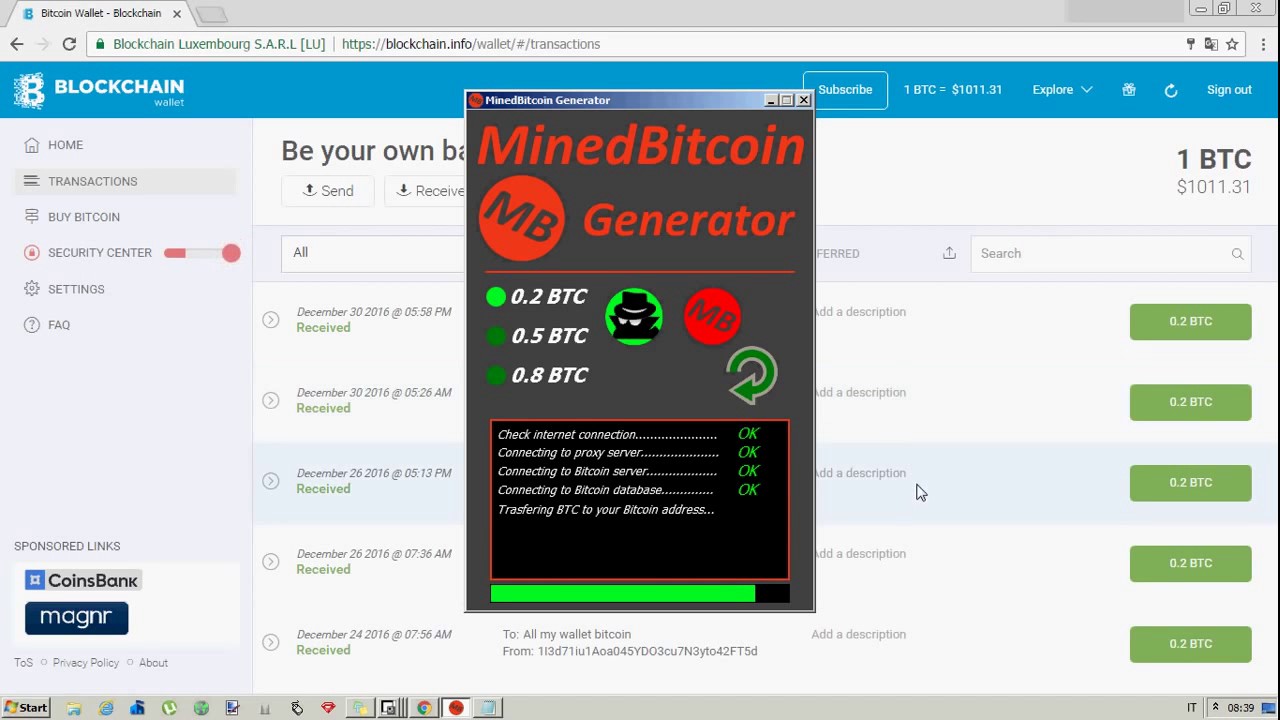
Task: Click the green transfer progress bar
Action: click(x=640, y=594)
